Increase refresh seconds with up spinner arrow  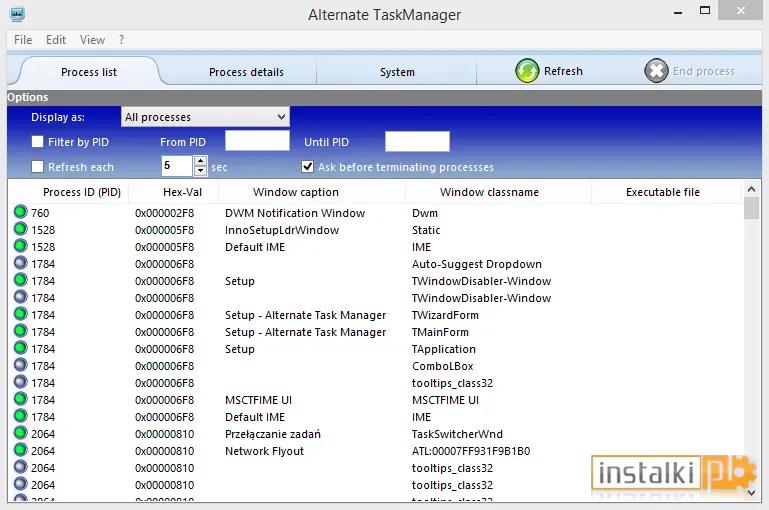pos(200,161)
